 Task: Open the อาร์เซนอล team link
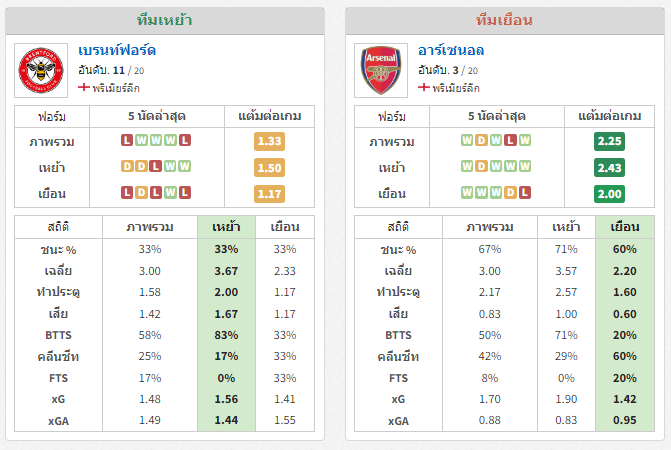click(451, 50)
